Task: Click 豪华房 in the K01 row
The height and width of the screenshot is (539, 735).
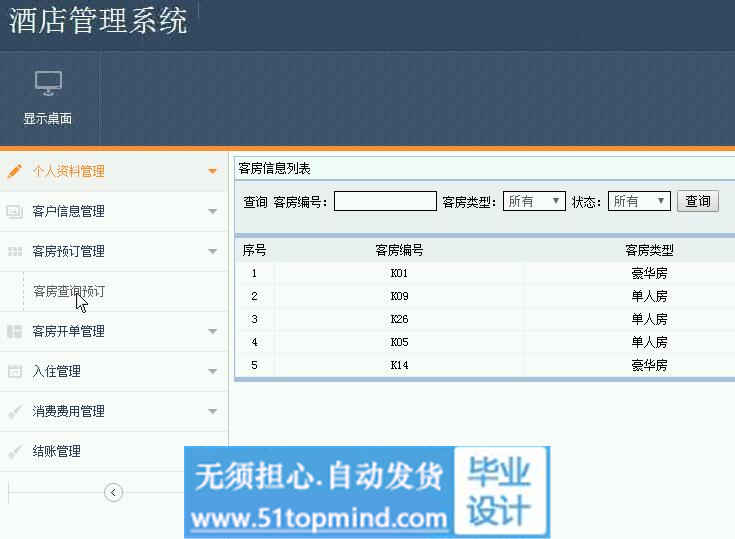Action: [649, 273]
